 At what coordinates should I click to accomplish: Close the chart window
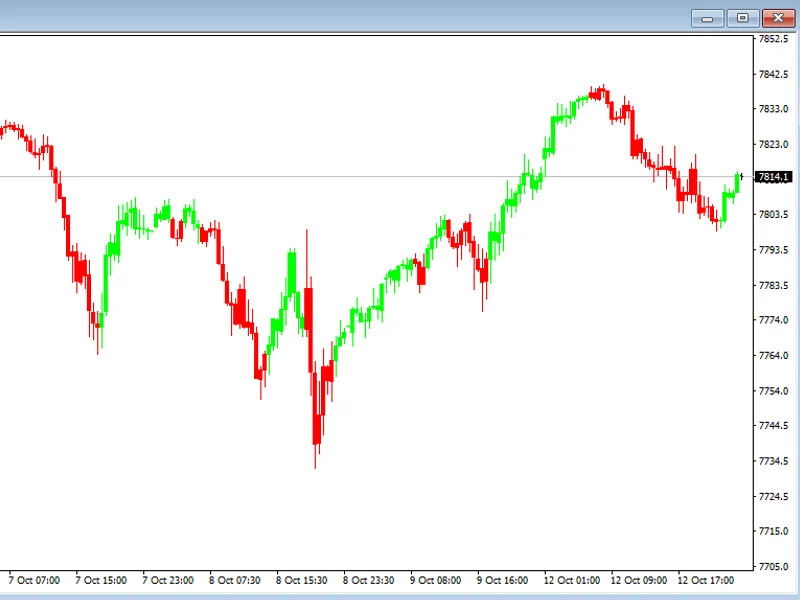778,18
